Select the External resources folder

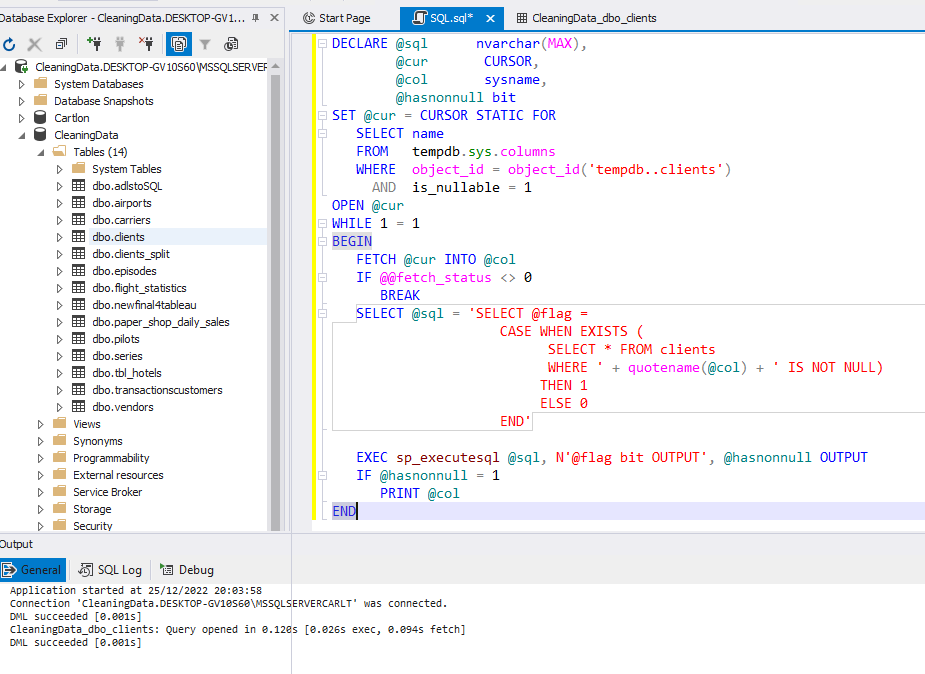pos(108,475)
